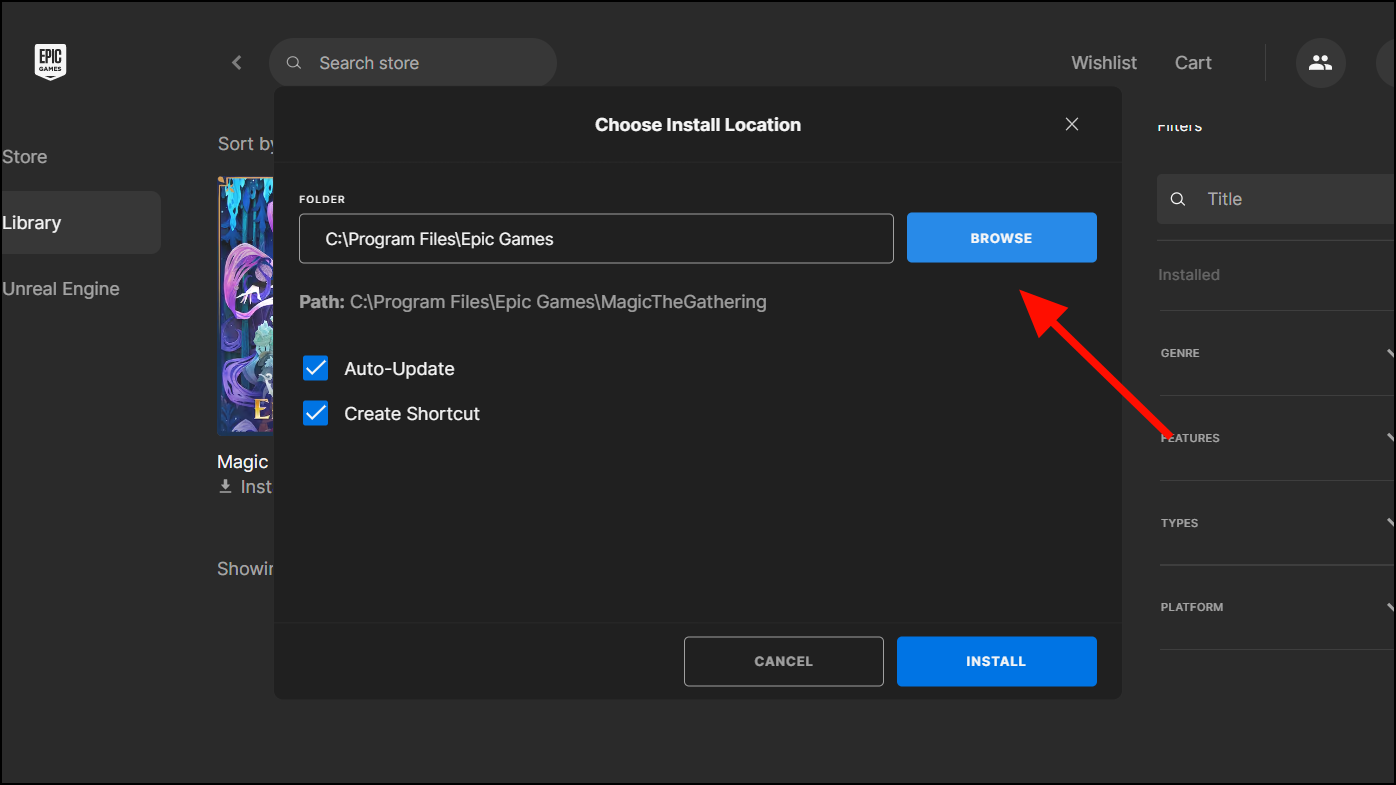
Task: Click the Path text showing MagicTheGathering
Action: pos(533,301)
